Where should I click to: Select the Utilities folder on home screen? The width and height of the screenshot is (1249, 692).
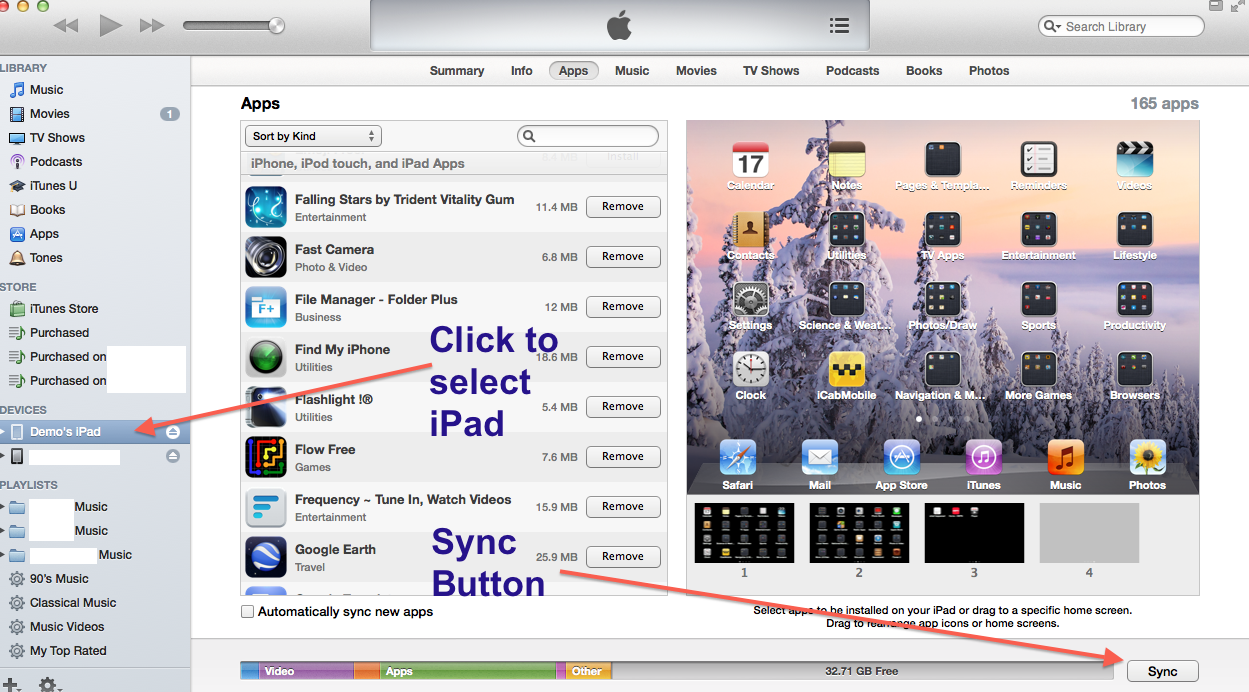click(846, 230)
